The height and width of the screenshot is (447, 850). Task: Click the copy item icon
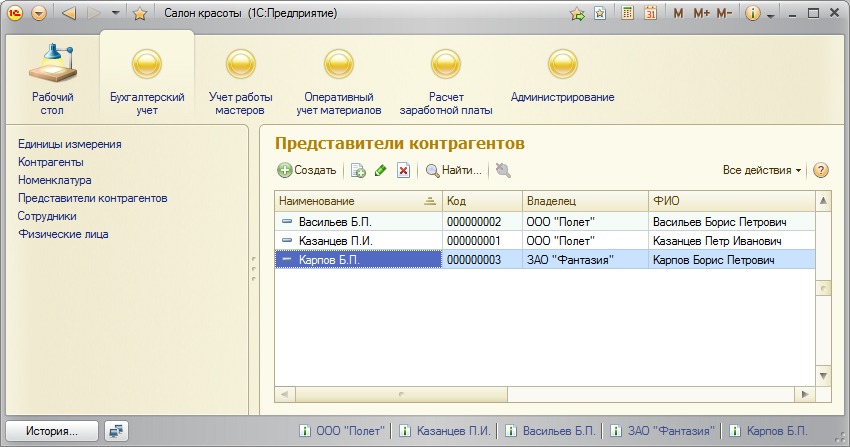click(x=358, y=171)
